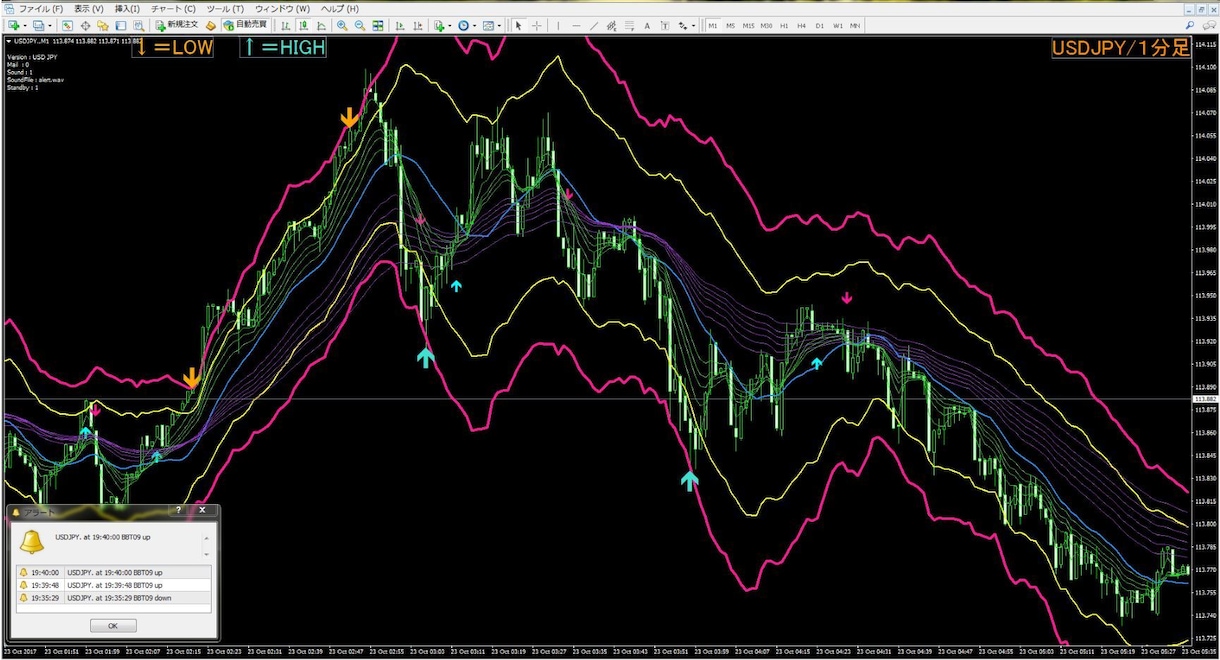Screen dimensions: 1220x660
Task: Select the trendline drawing tool
Action: coord(594,25)
